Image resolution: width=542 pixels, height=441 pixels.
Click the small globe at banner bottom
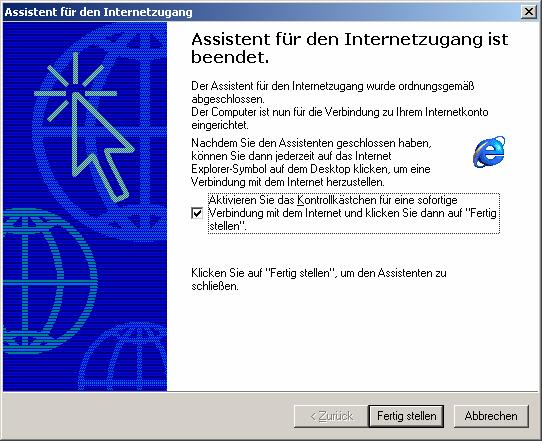pyautogui.click(x=123, y=357)
